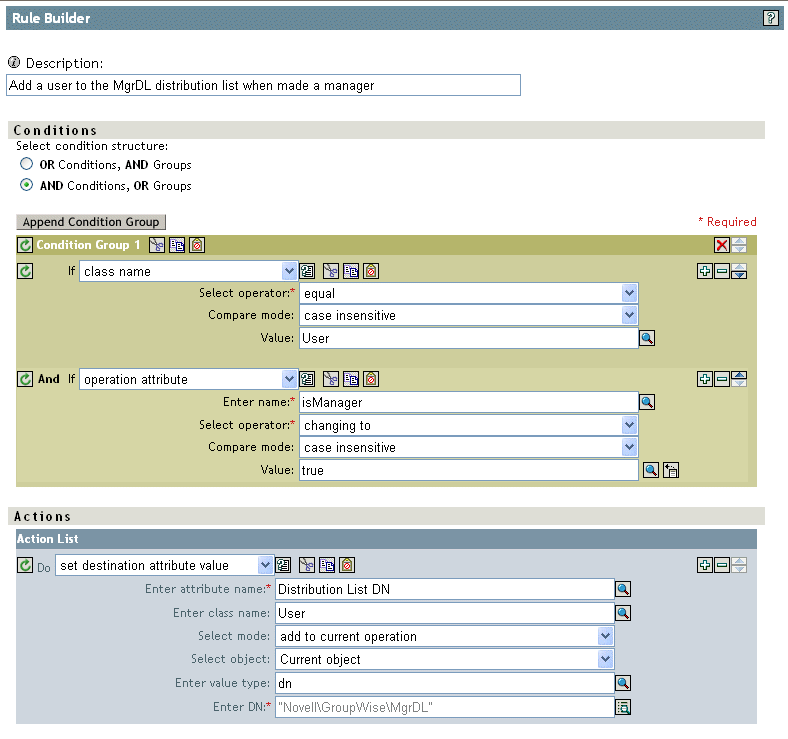This screenshot has height=739, width=788.
Task: Expand the 'changing to' operator dropdown
Action: [629, 425]
